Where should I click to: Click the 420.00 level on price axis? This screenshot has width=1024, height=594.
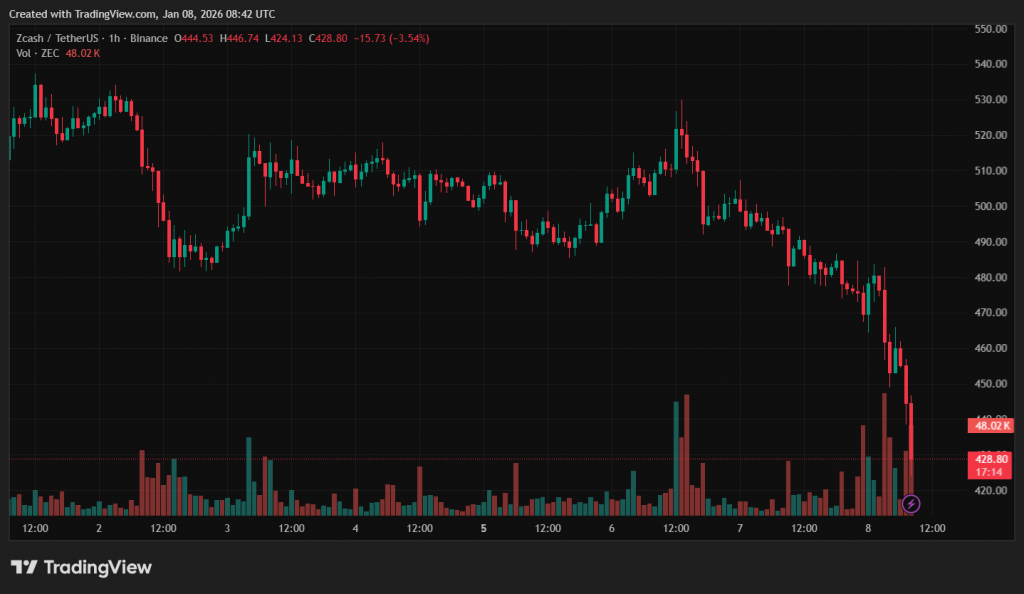coord(990,490)
